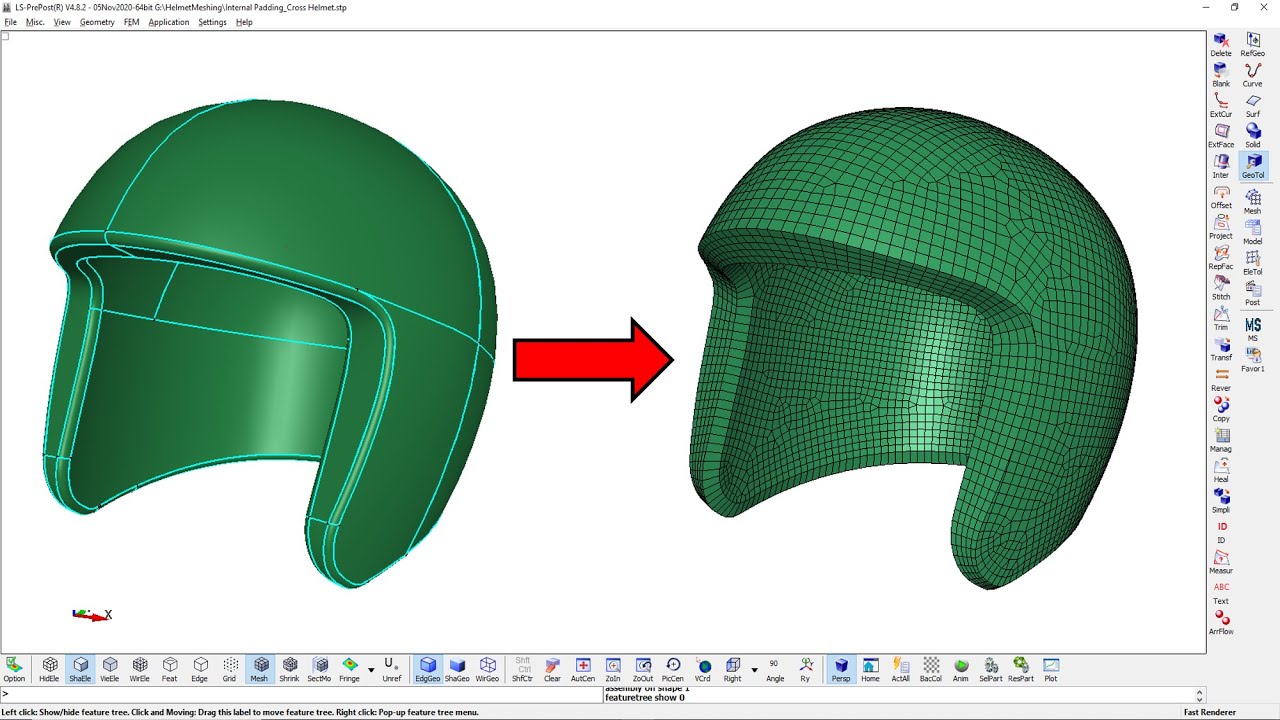Open the EleTol element tools page

point(1253,263)
